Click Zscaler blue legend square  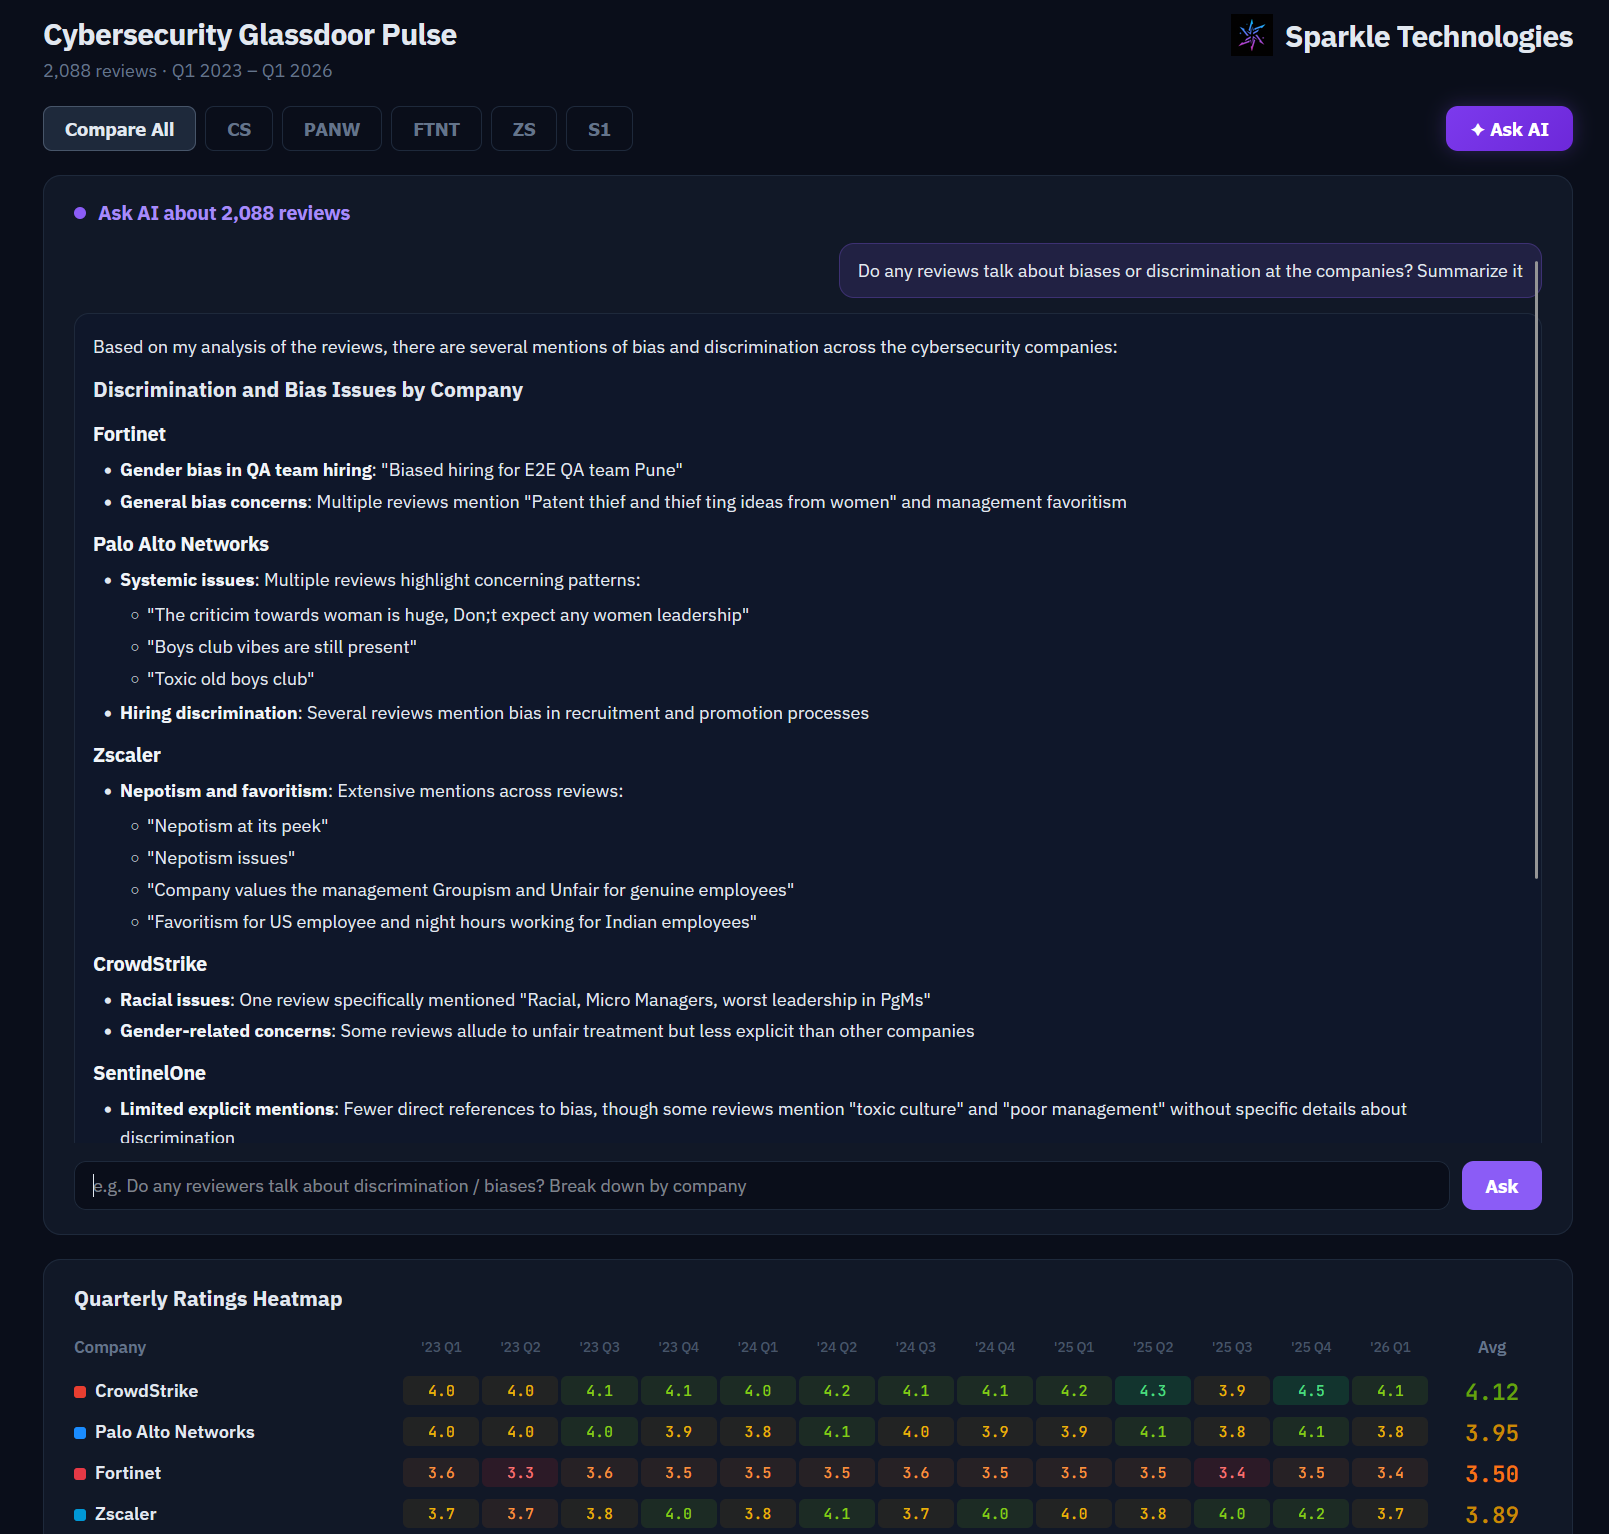(80, 1515)
